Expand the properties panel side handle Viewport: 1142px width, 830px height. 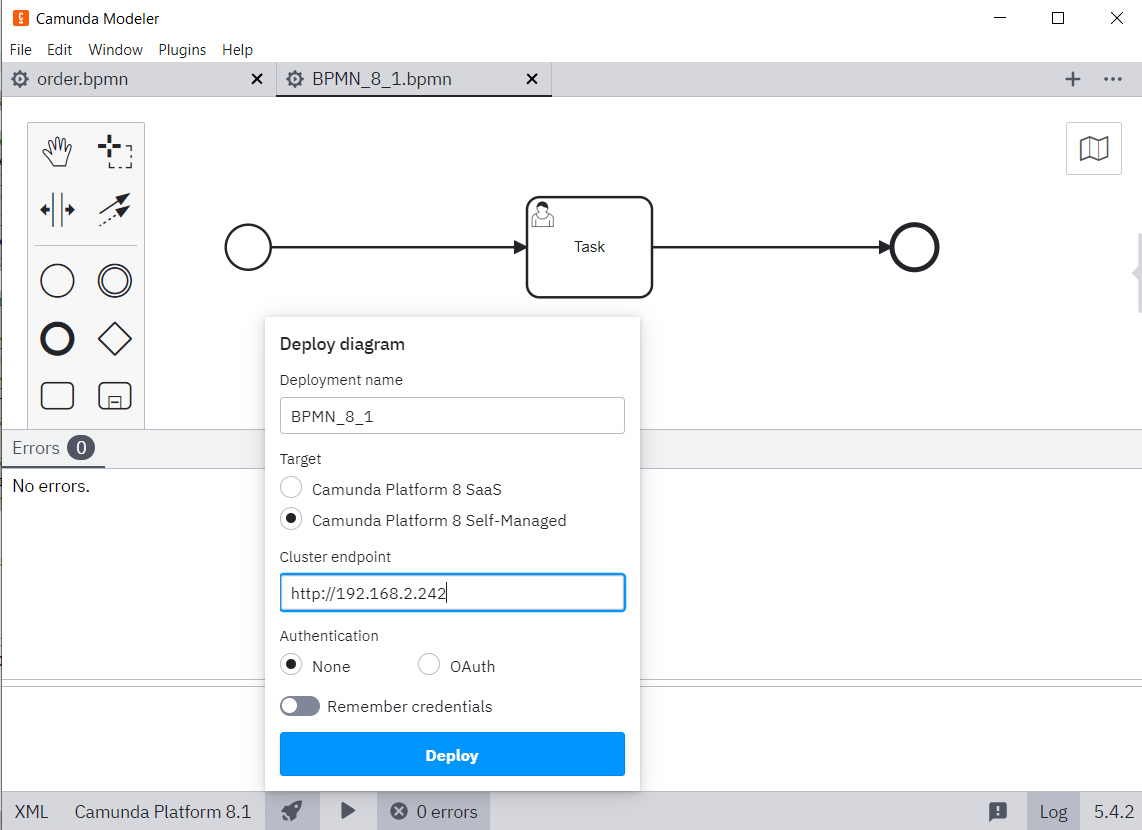pyautogui.click(x=1137, y=273)
